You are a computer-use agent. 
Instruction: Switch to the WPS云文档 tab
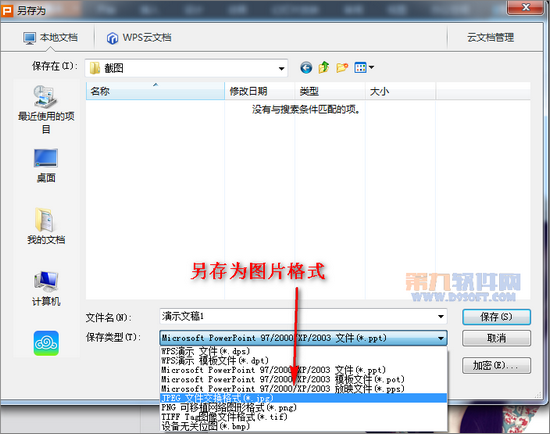tap(139, 38)
